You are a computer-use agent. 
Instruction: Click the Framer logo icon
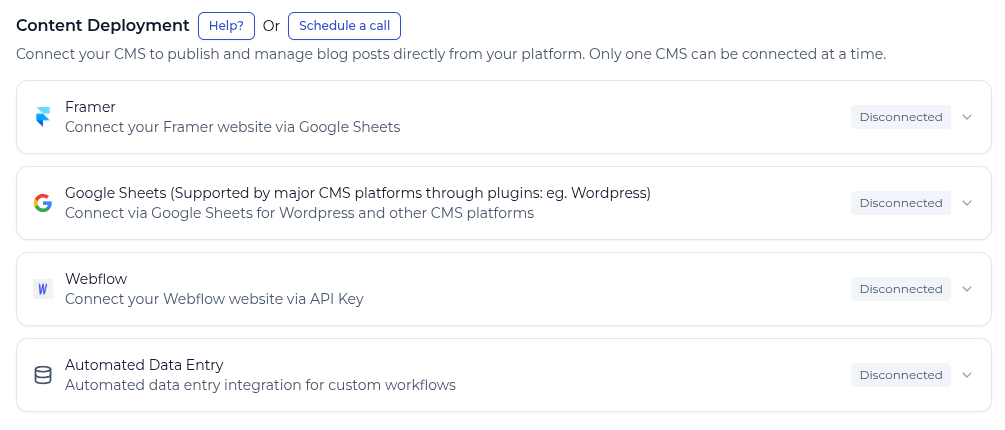(x=43, y=117)
